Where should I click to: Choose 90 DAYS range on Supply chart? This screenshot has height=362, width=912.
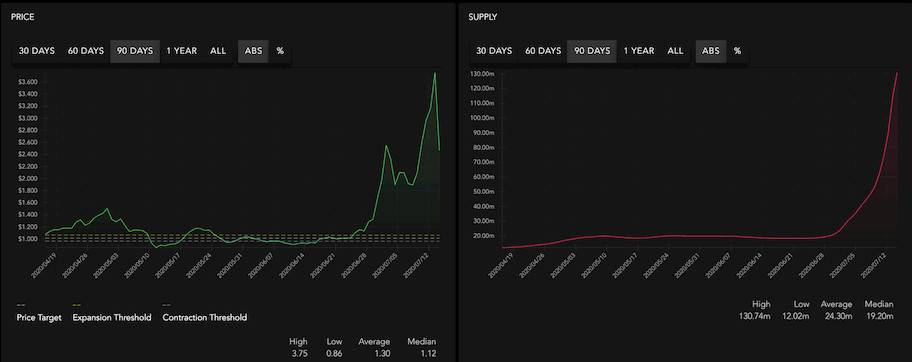point(593,51)
